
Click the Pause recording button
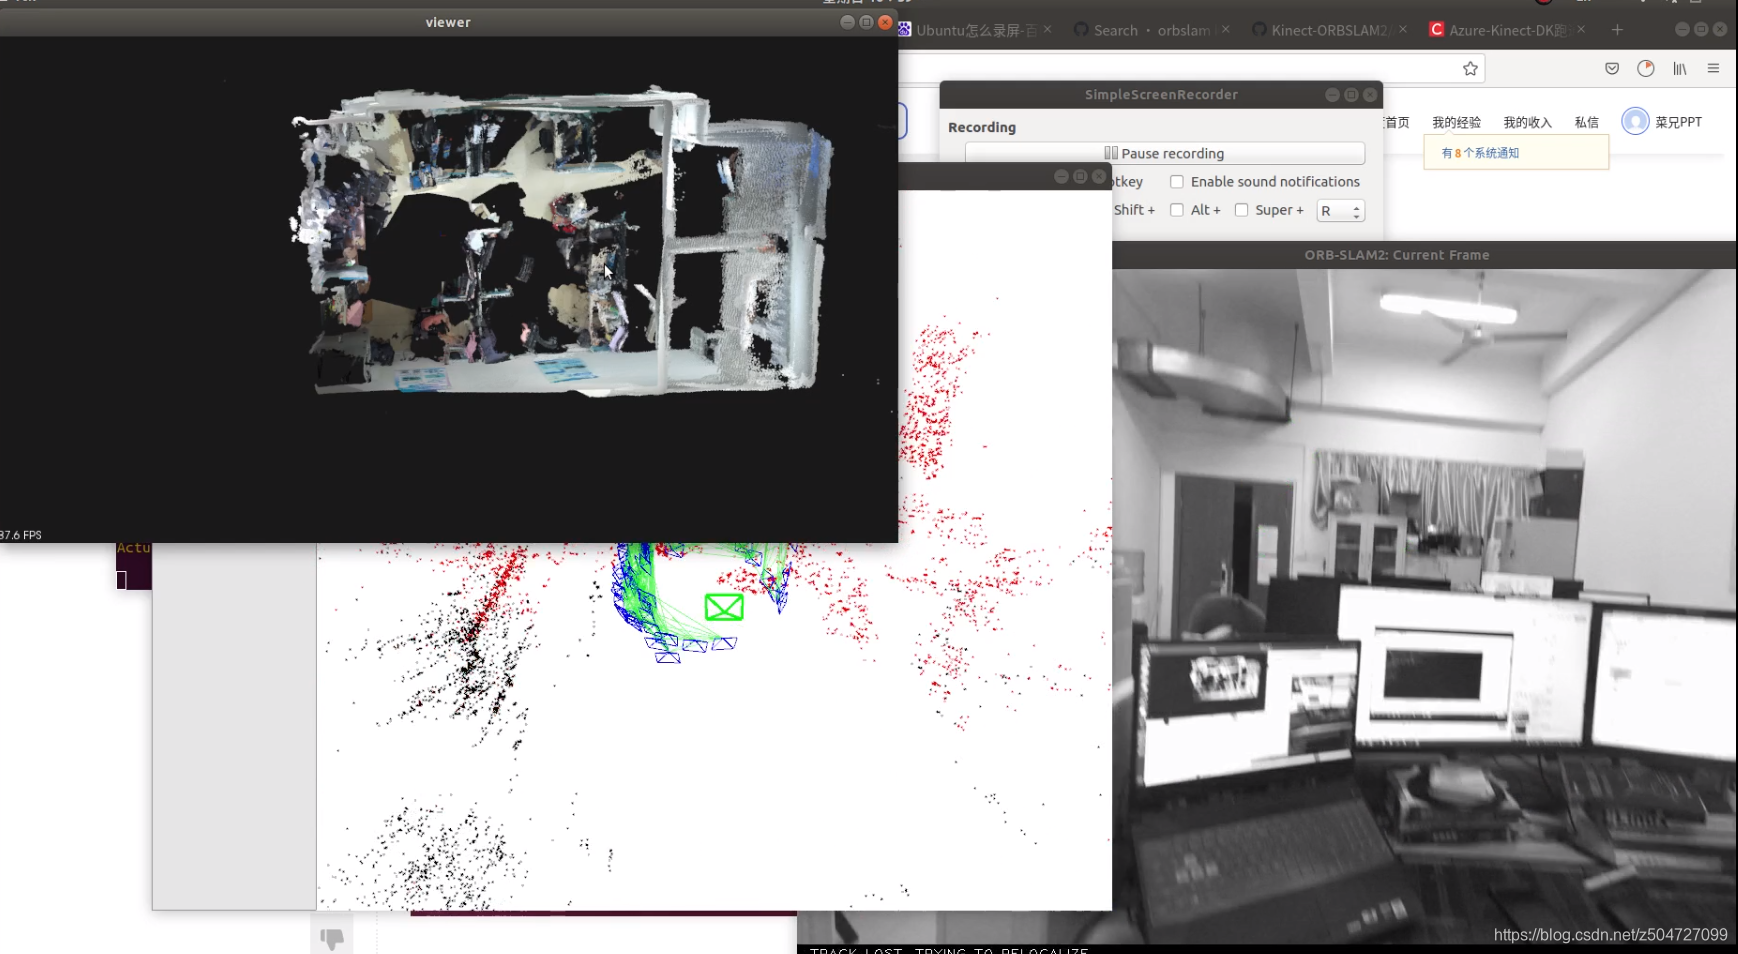[x=1165, y=153]
